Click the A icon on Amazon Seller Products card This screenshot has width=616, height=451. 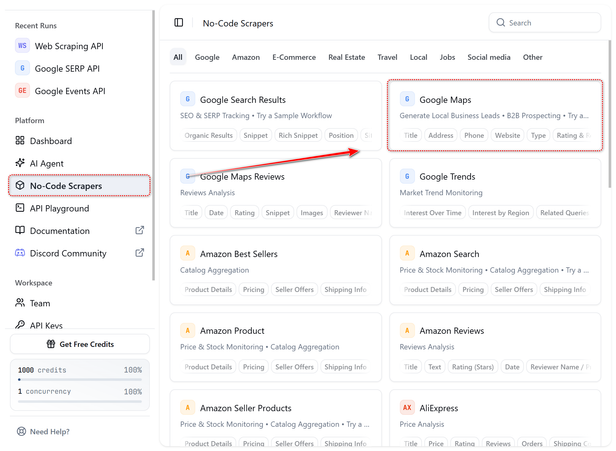coord(187,407)
